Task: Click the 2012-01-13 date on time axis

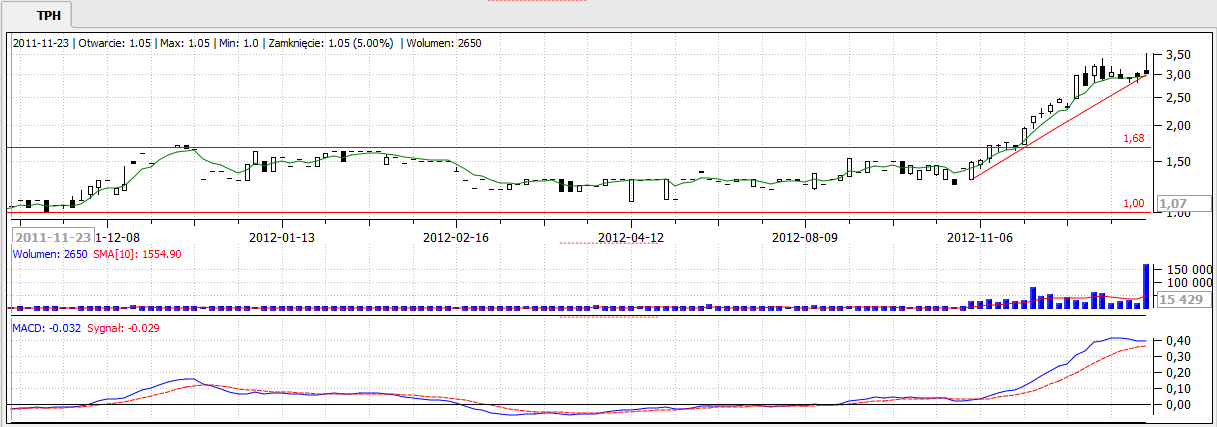Action: pyautogui.click(x=281, y=237)
